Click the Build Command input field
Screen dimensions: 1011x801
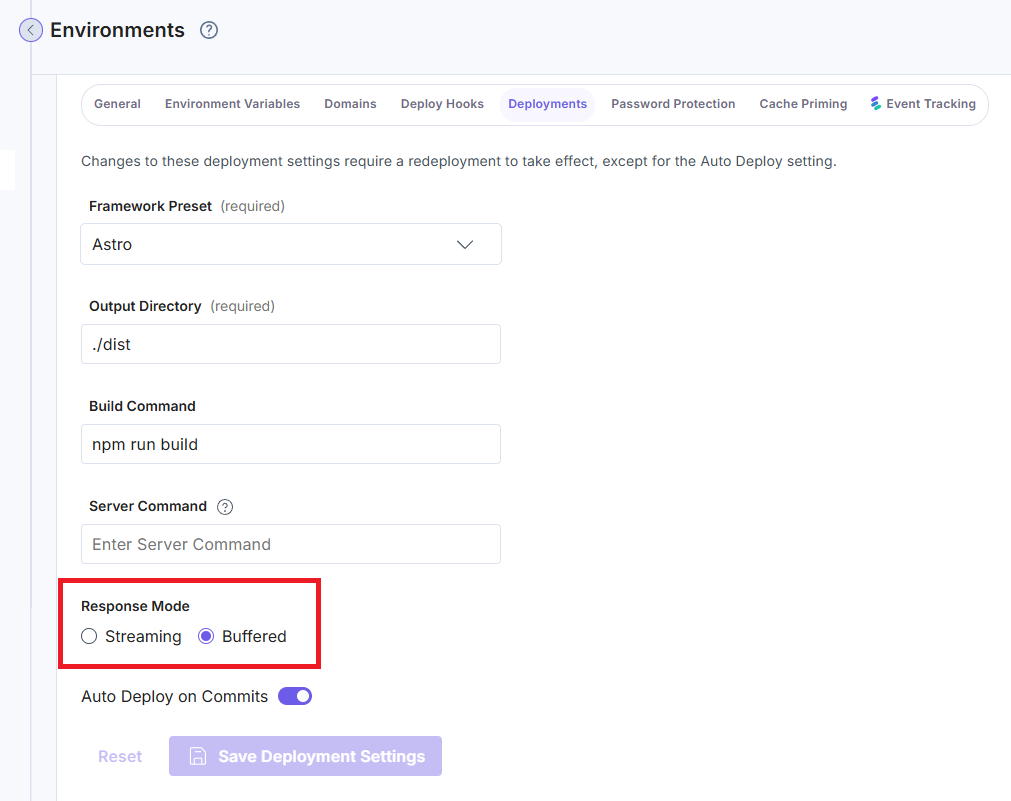291,444
